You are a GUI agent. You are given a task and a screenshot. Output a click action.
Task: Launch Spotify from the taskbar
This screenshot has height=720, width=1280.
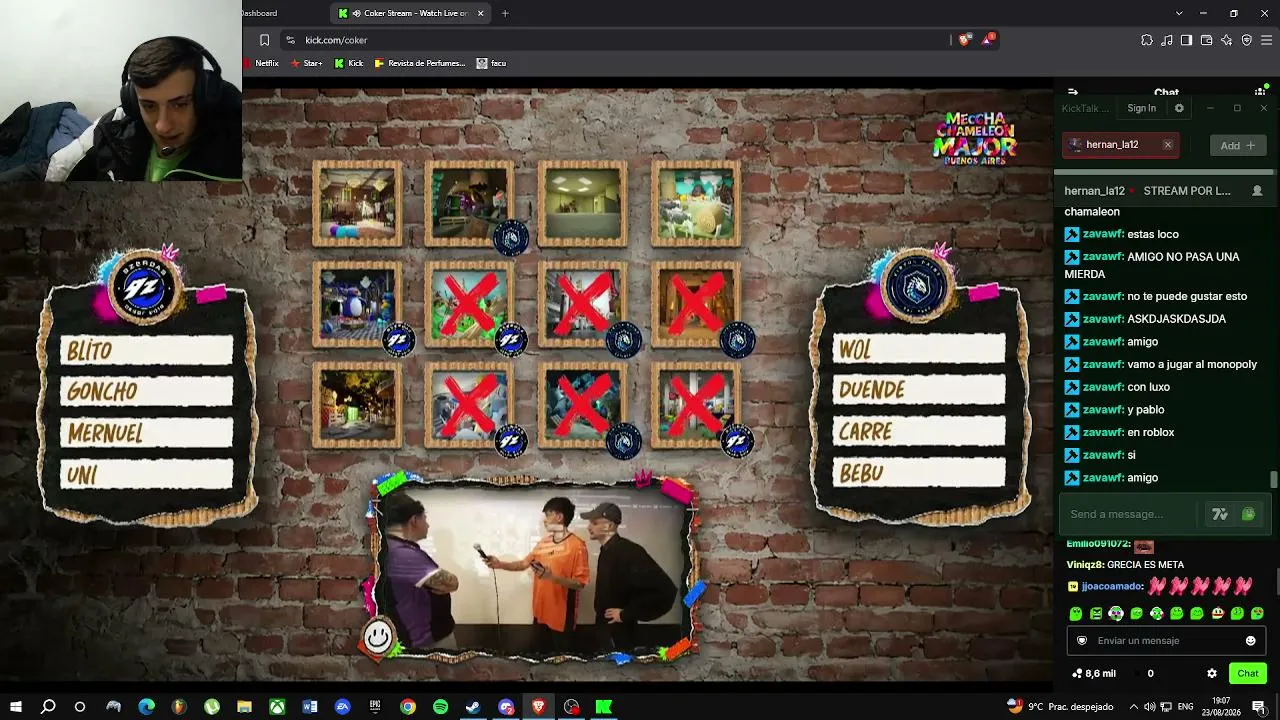[x=440, y=707]
